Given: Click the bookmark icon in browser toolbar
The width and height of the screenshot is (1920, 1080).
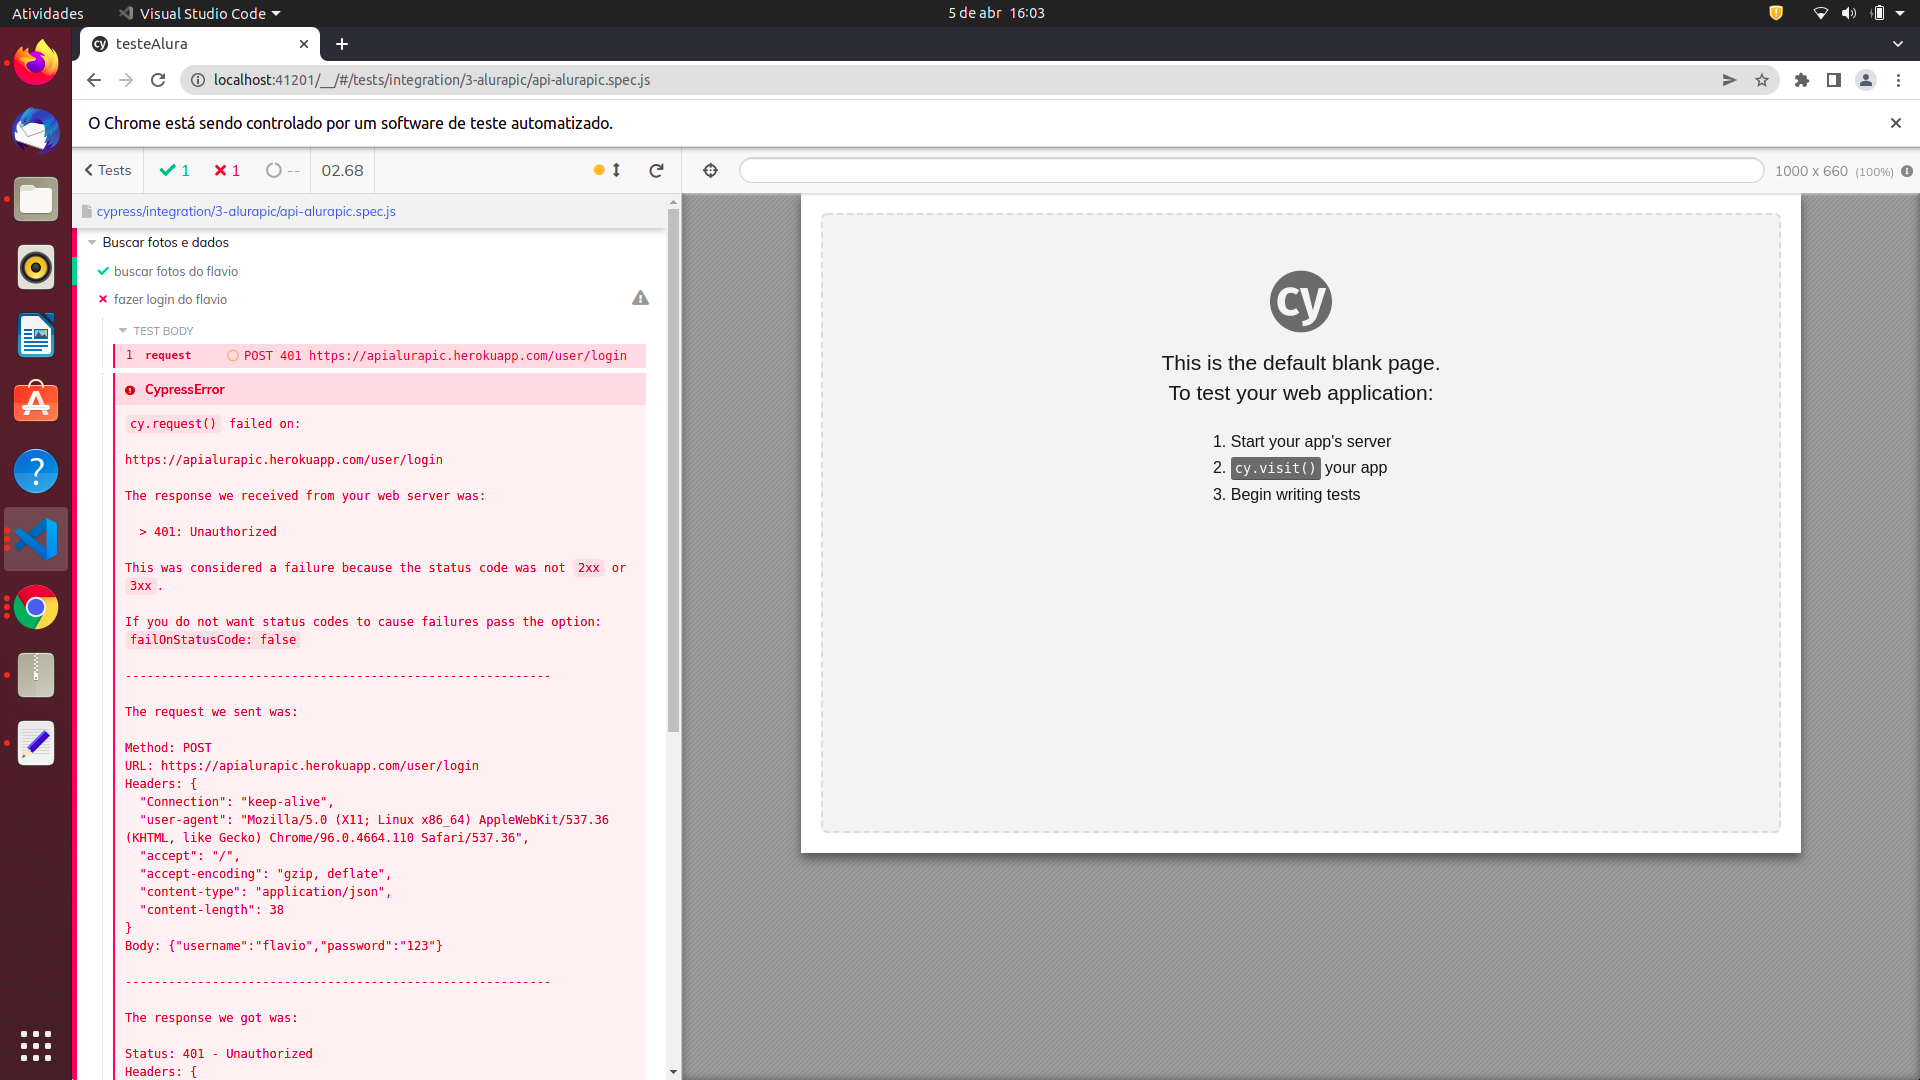Looking at the screenshot, I should (x=1762, y=80).
